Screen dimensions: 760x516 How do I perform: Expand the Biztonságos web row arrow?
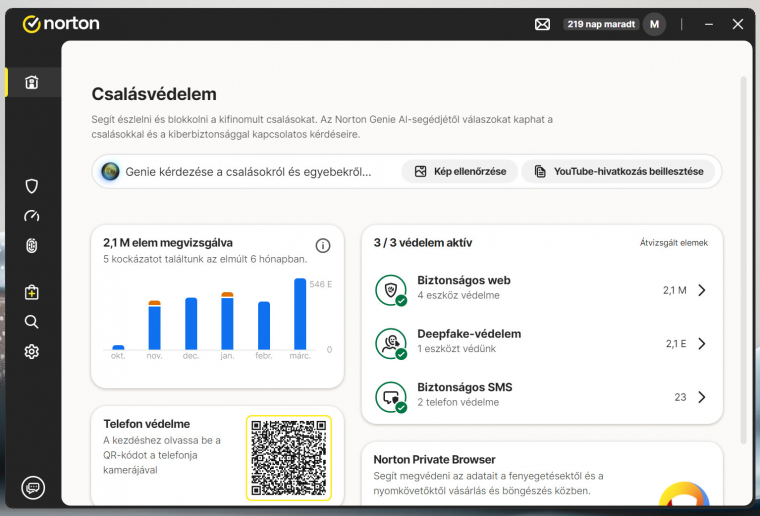pos(701,290)
